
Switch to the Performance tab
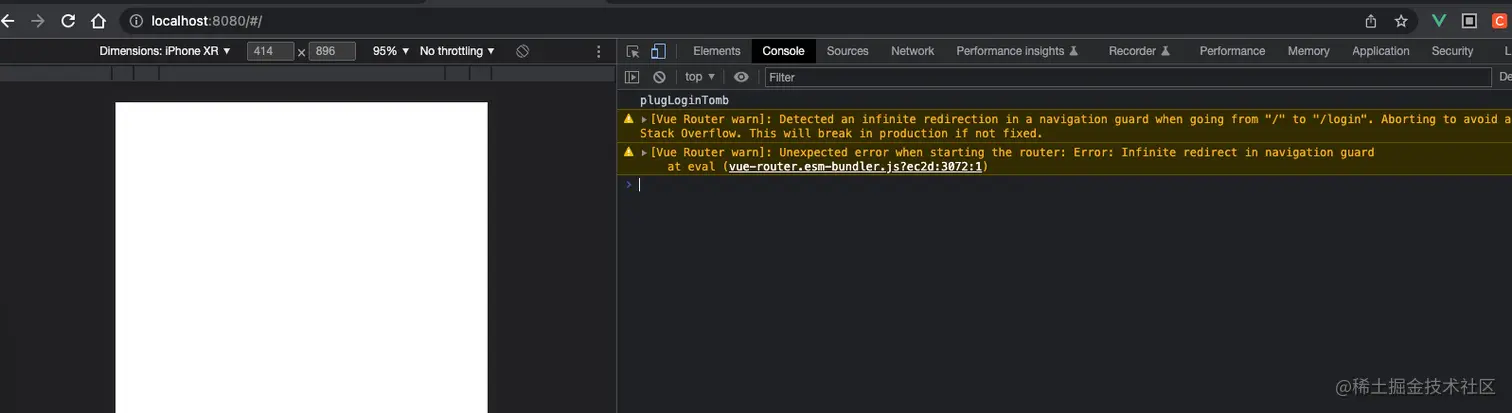1232,51
